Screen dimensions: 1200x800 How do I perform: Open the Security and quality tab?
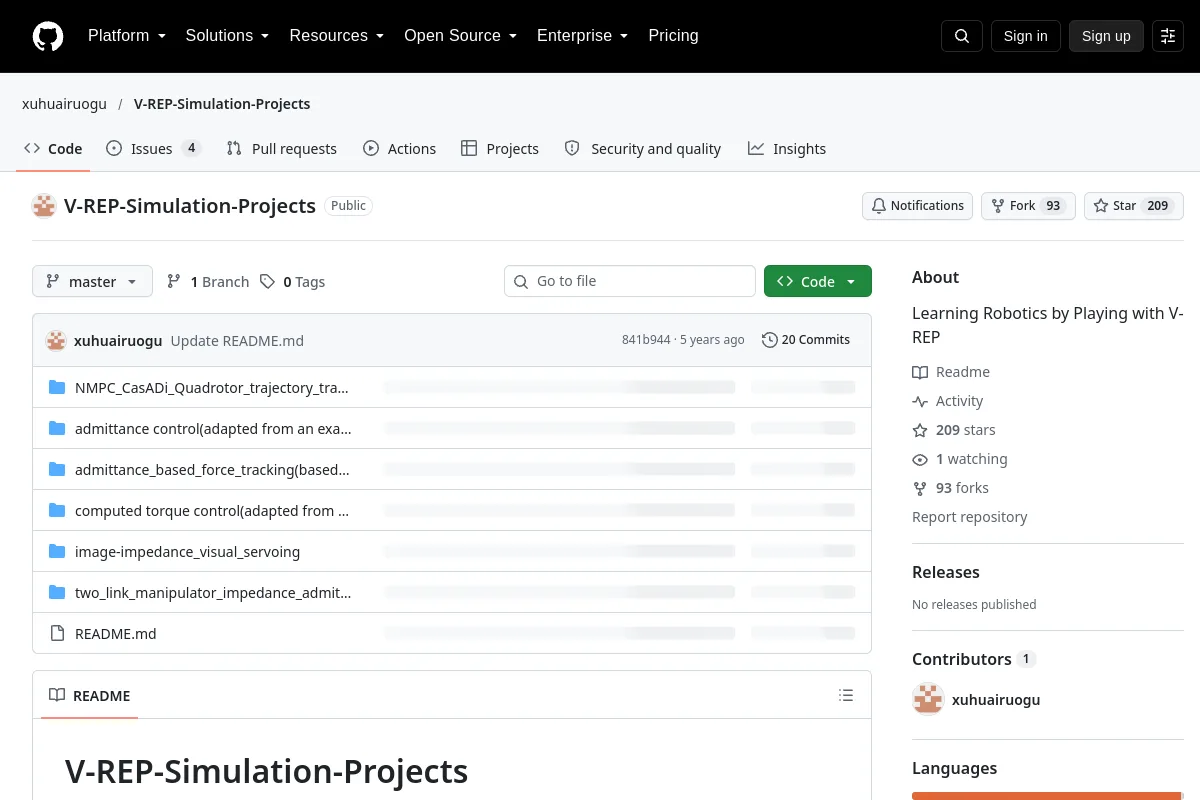642,149
